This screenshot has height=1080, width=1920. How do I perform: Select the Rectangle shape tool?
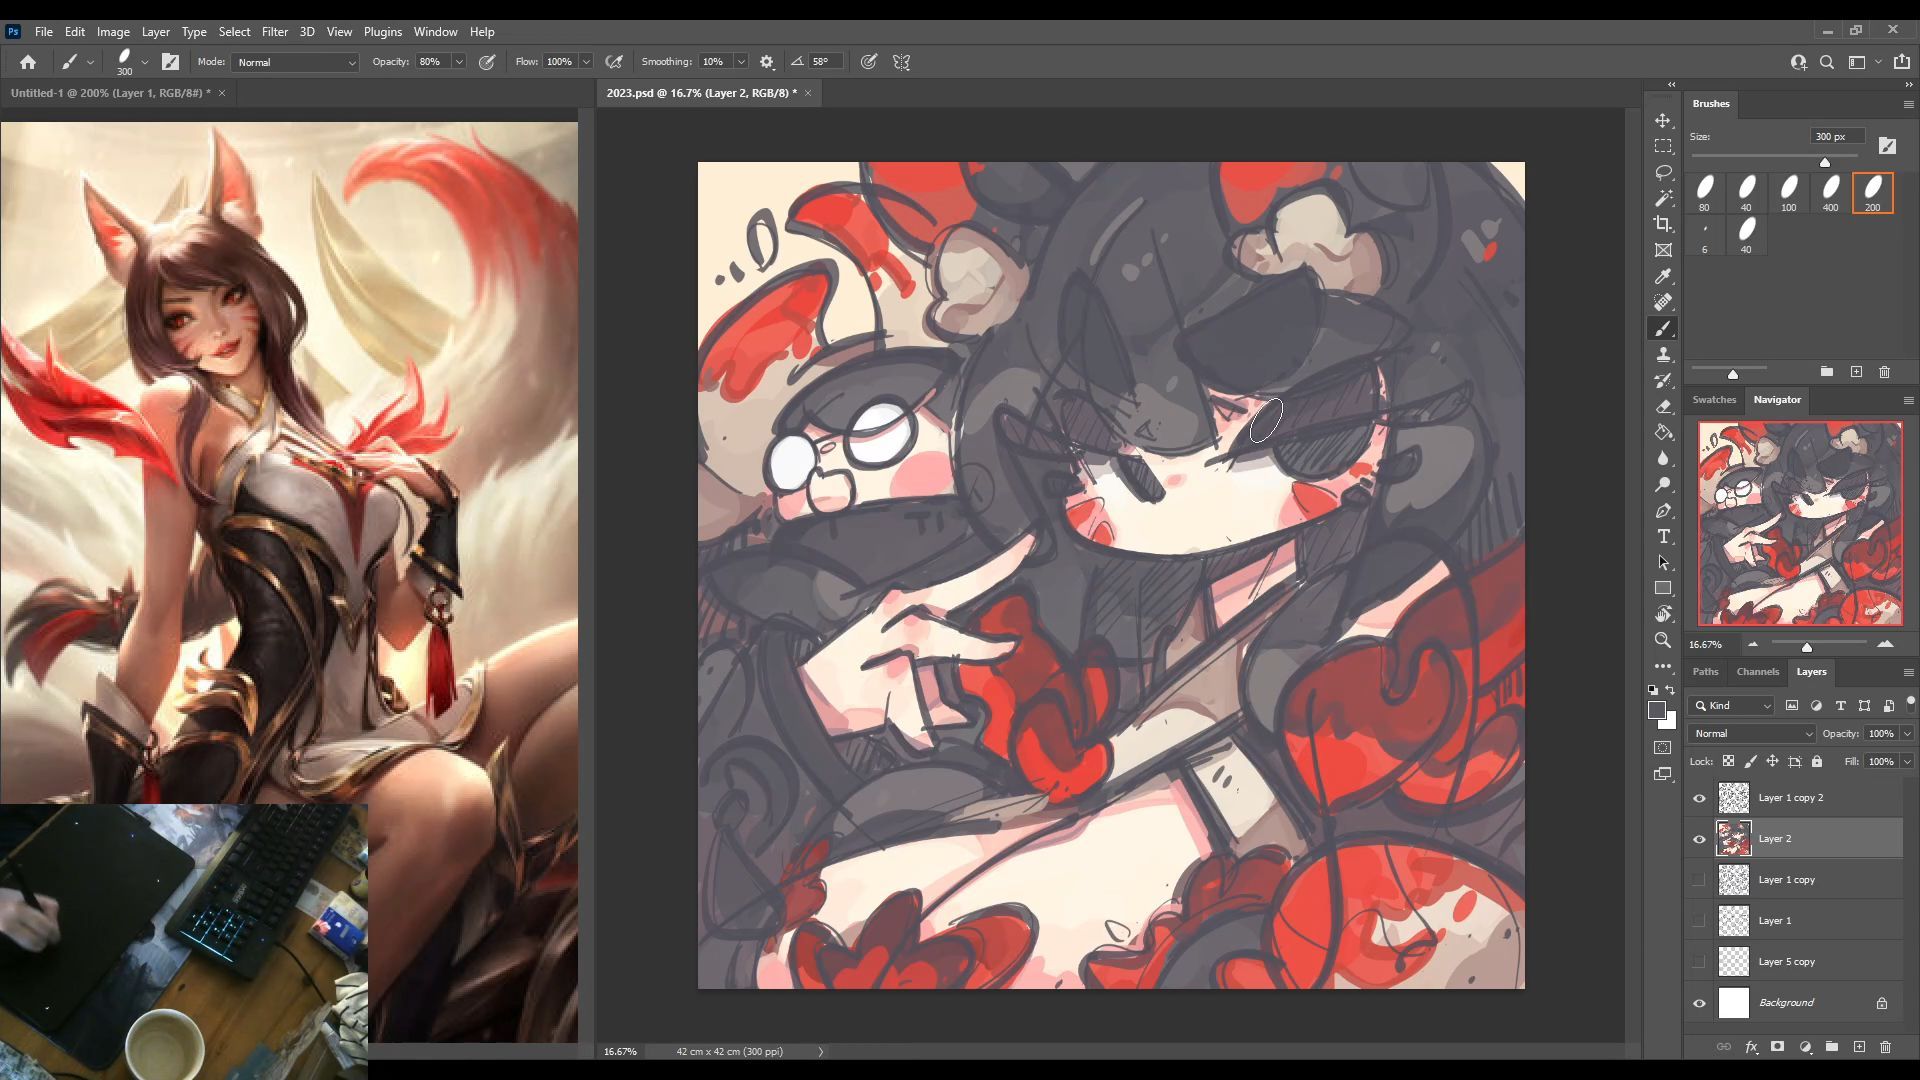1663,588
